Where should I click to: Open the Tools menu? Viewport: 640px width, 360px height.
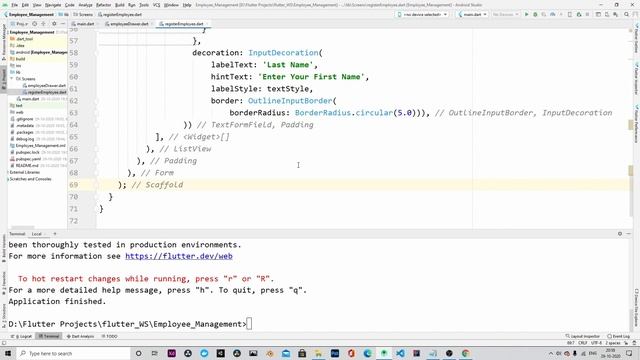pos(144,5)
